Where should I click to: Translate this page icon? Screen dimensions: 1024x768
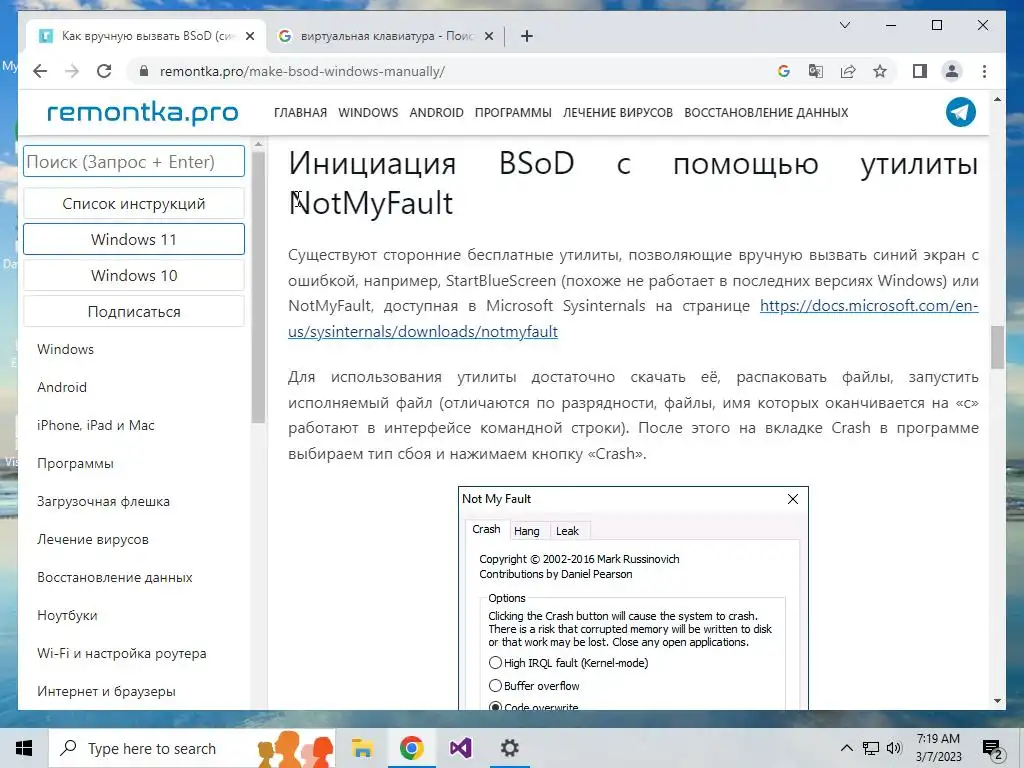(816, 71)
